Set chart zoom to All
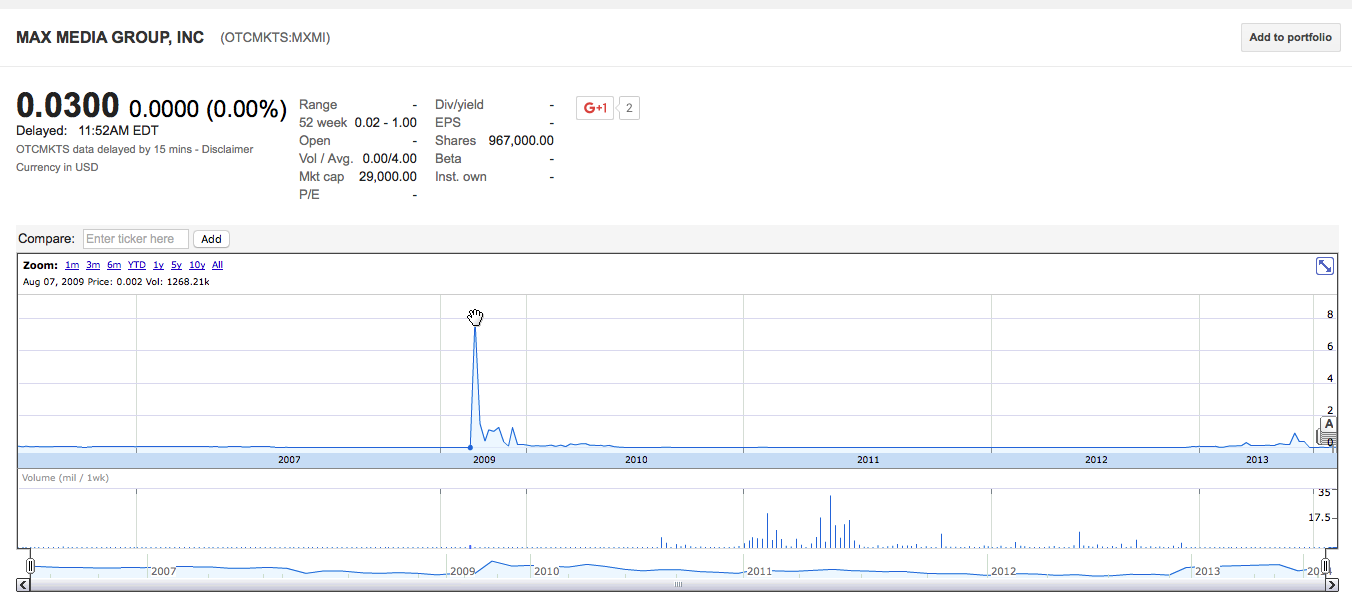The width and height of the screenshot is (1352, 599). (x=217, y=265)
